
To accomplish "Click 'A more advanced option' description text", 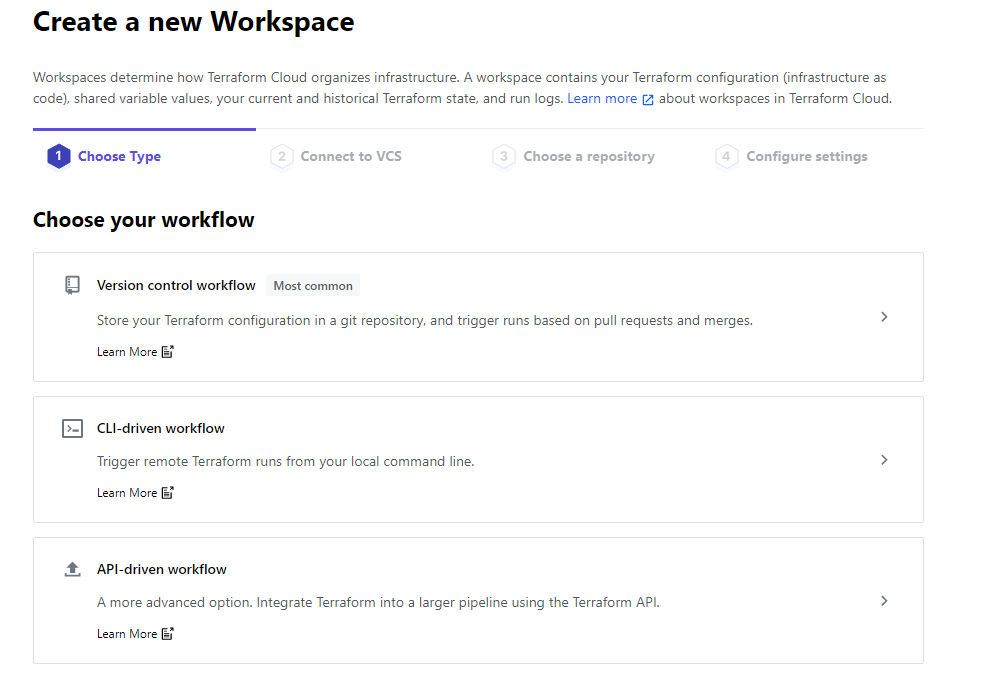I will (x=378, y=602).
